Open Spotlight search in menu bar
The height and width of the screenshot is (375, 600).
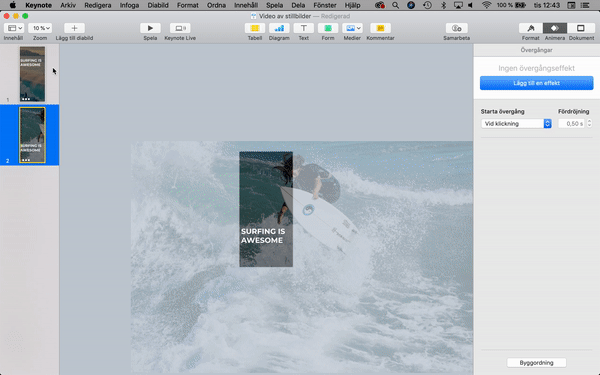(395, 5)
